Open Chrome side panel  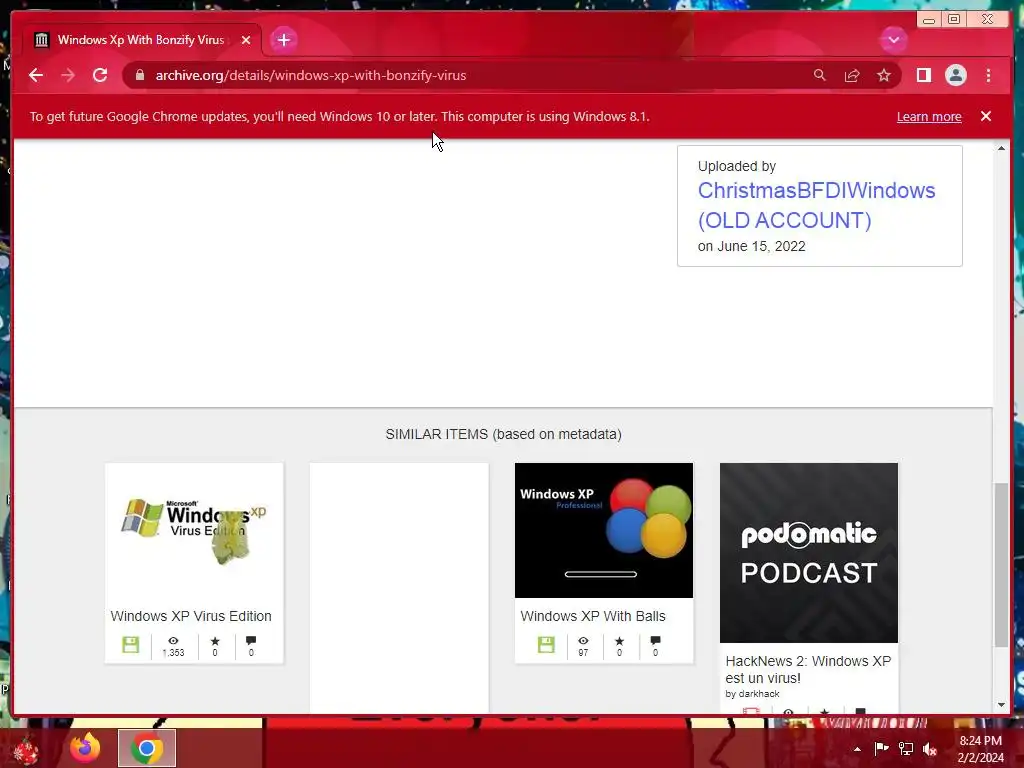click(x=923, y=75)
